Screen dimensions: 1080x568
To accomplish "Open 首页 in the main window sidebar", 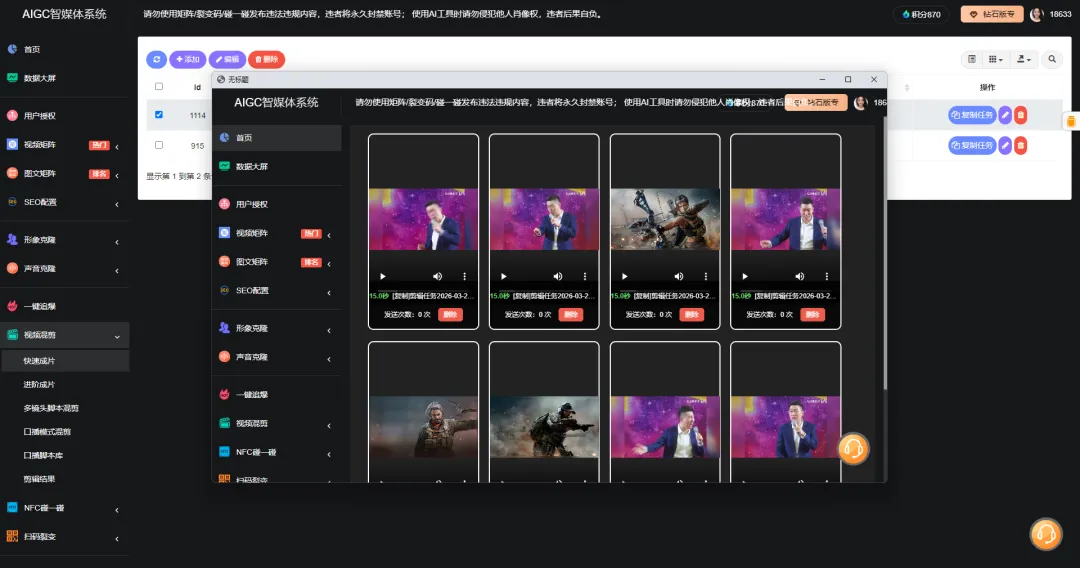I will (x=65, y=50).
